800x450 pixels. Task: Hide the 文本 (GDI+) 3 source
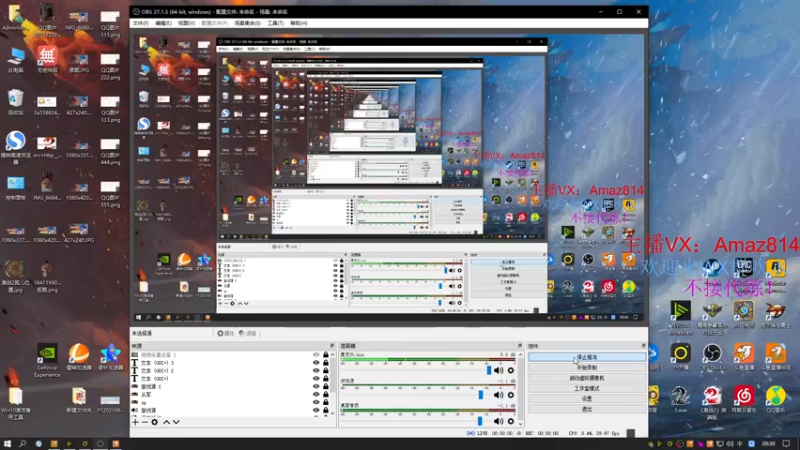pyautogui.click(x=316, y=363)
